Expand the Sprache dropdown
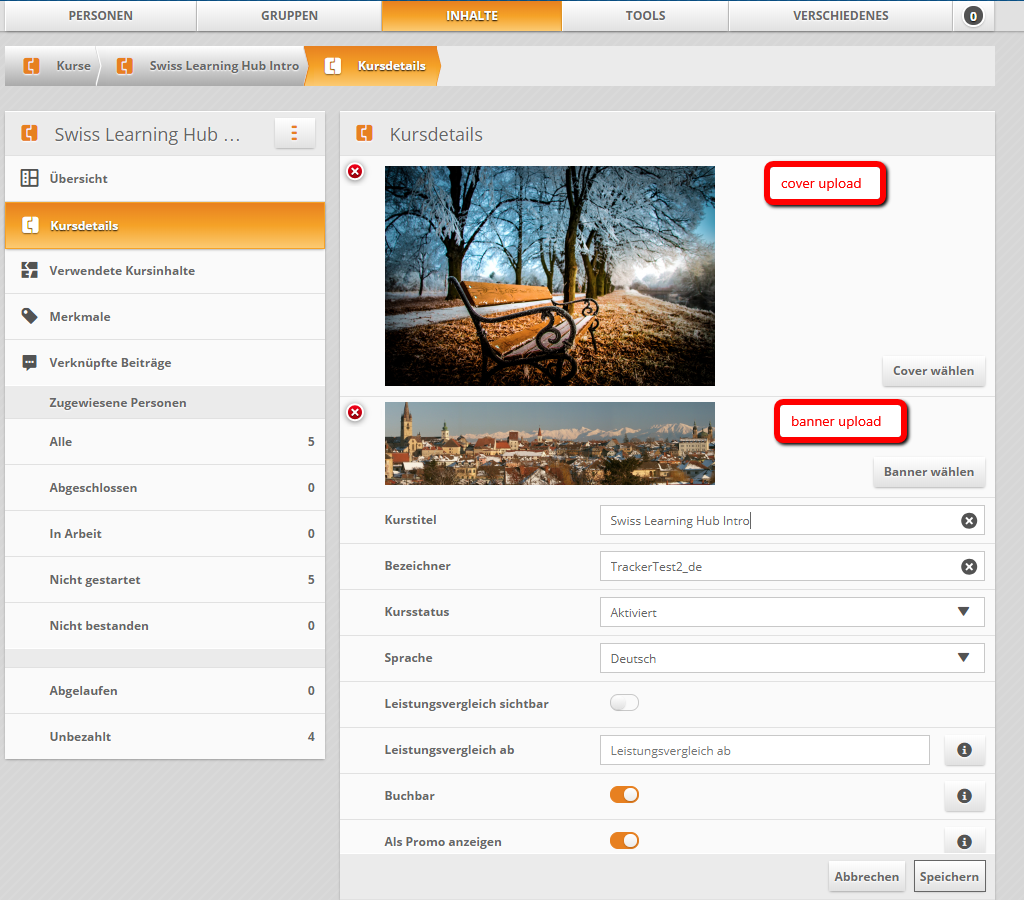The height and width of the screenshot is (900, 1024). [x=792, y=658]
